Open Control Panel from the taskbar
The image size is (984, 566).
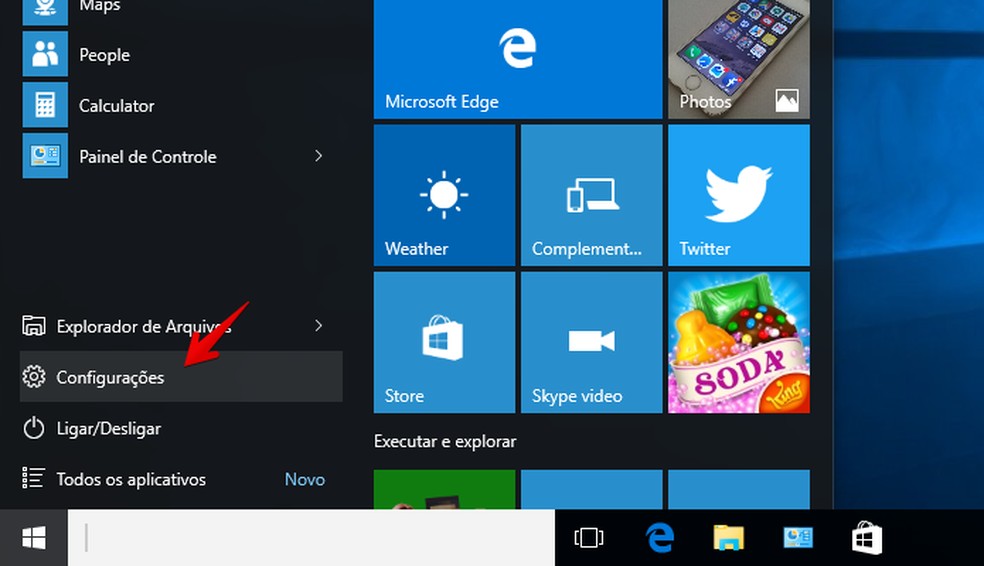click(798, 538)
